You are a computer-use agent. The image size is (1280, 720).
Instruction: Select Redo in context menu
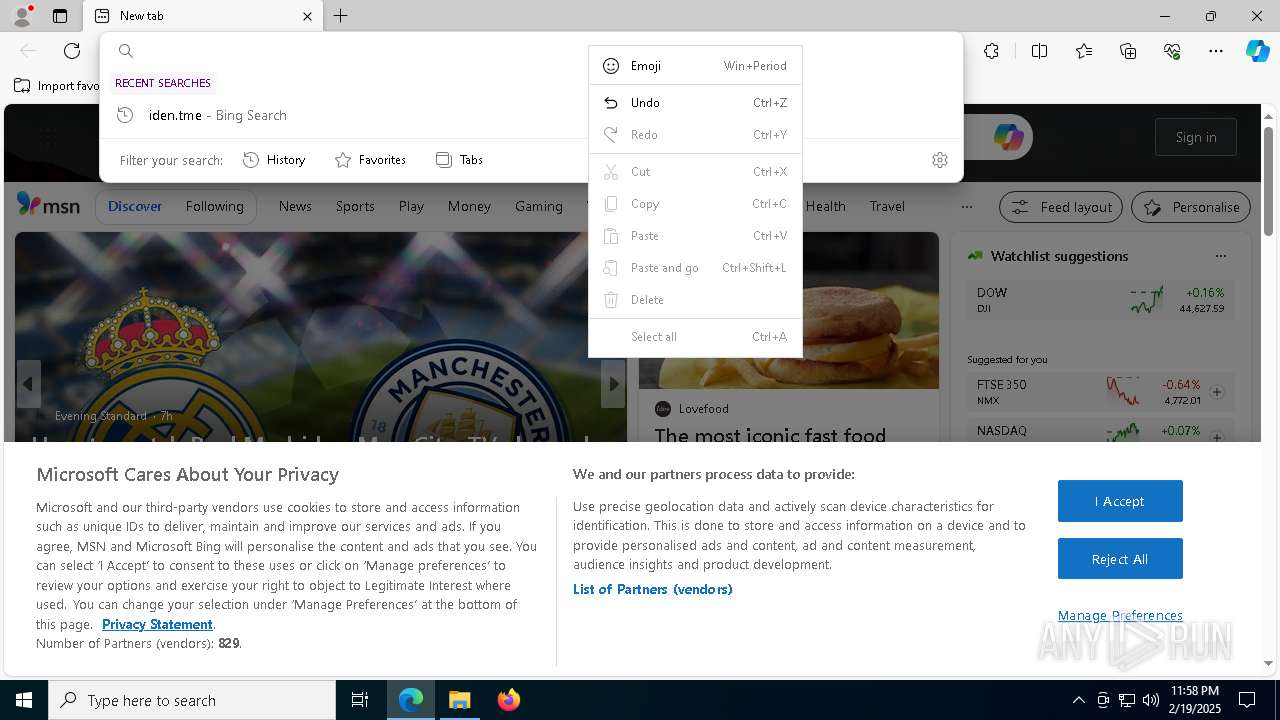[695, 135]
